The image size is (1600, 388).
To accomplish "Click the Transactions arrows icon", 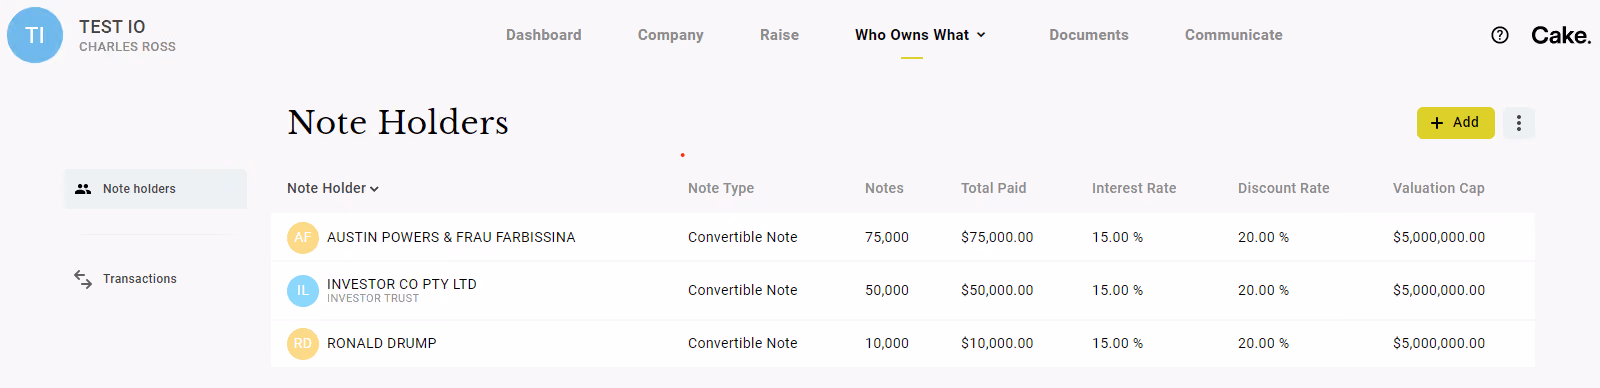I will (x=83, y=279).
